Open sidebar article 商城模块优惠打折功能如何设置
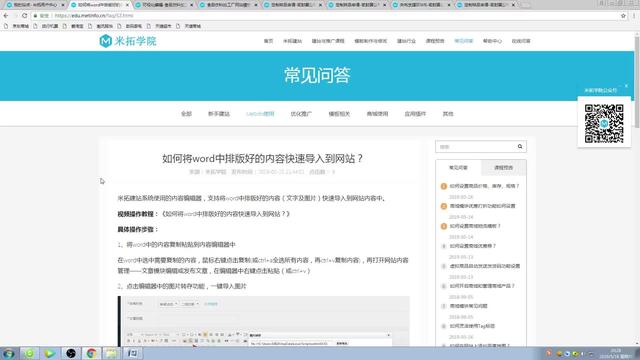 [482, 206]
